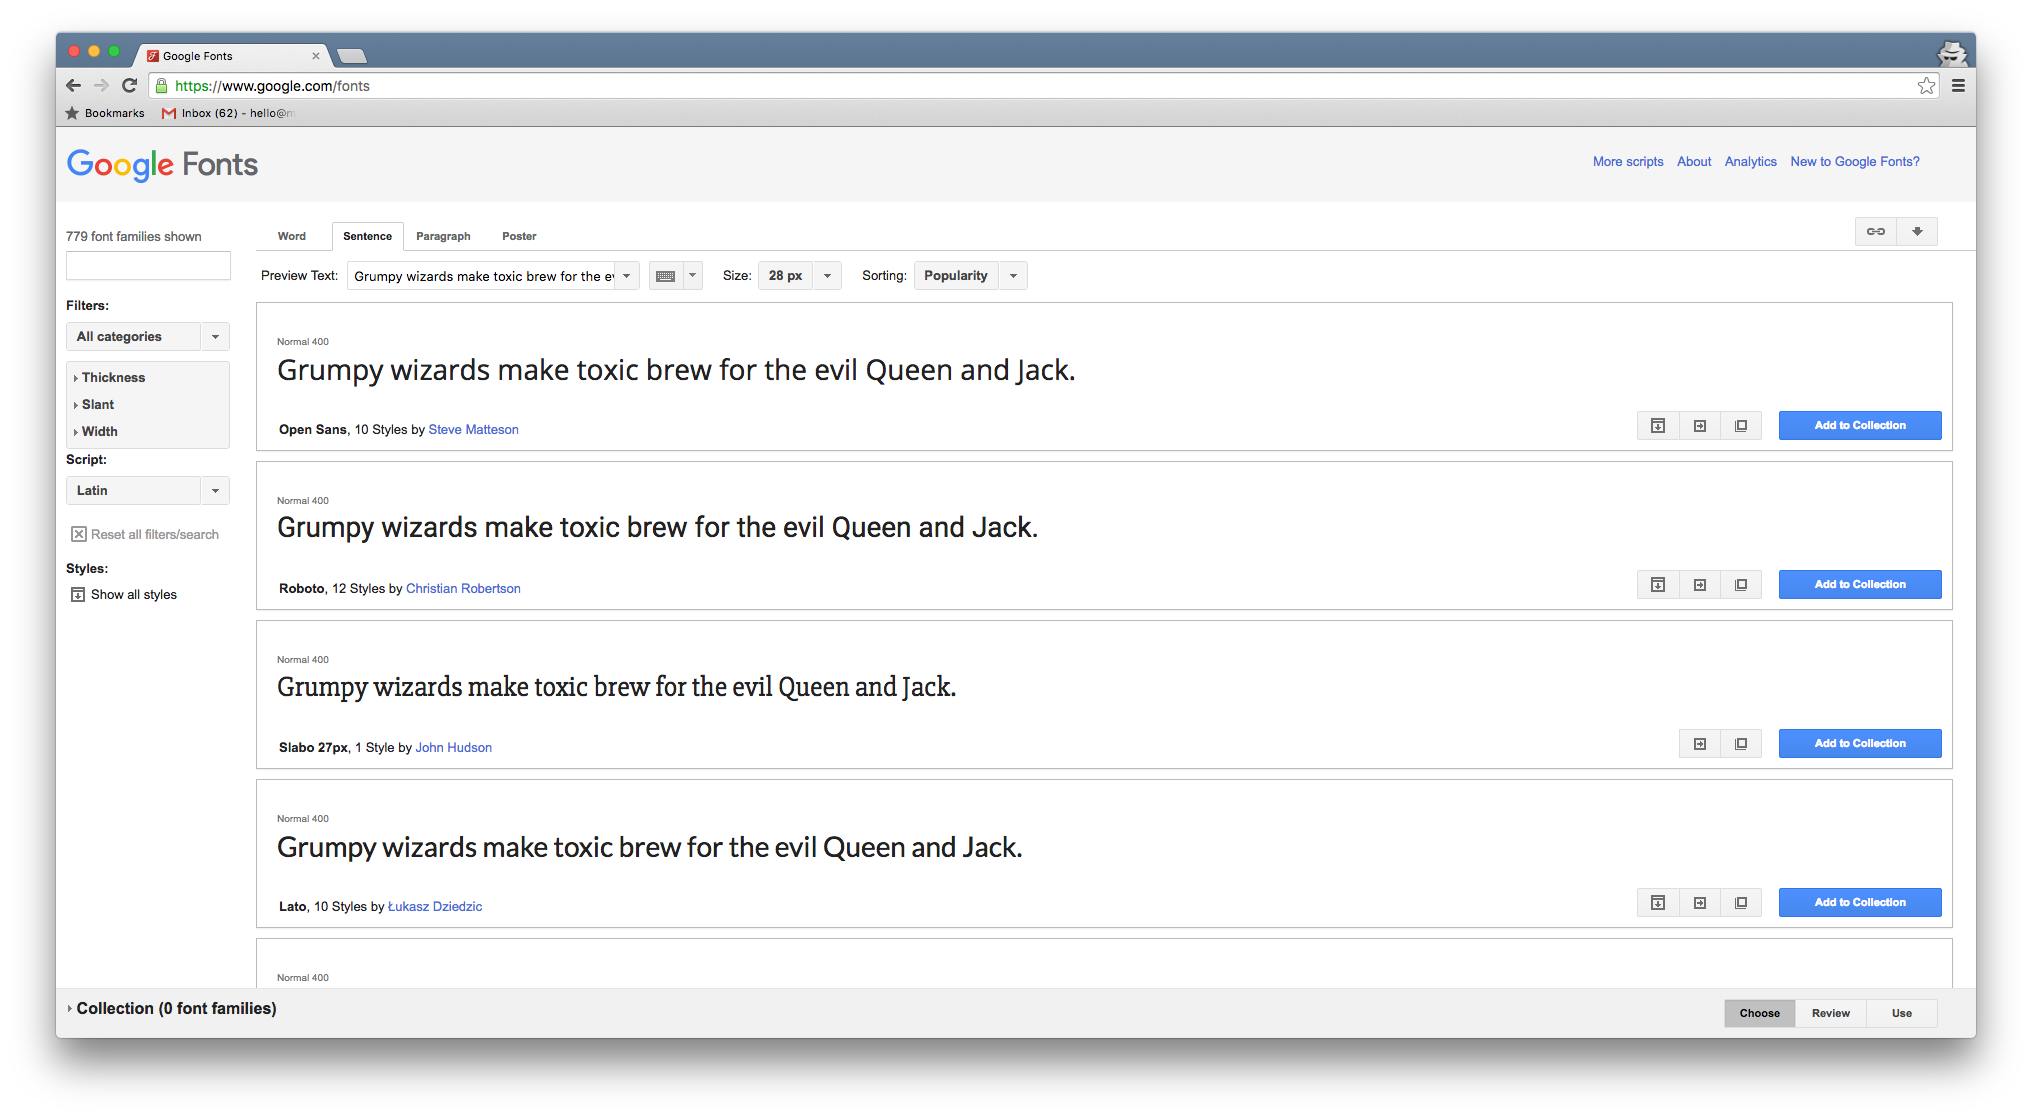This screenshot has height=1118, width=2032.
Task: Open the Latin script dropdown
Action: click(x=148, y=491)
